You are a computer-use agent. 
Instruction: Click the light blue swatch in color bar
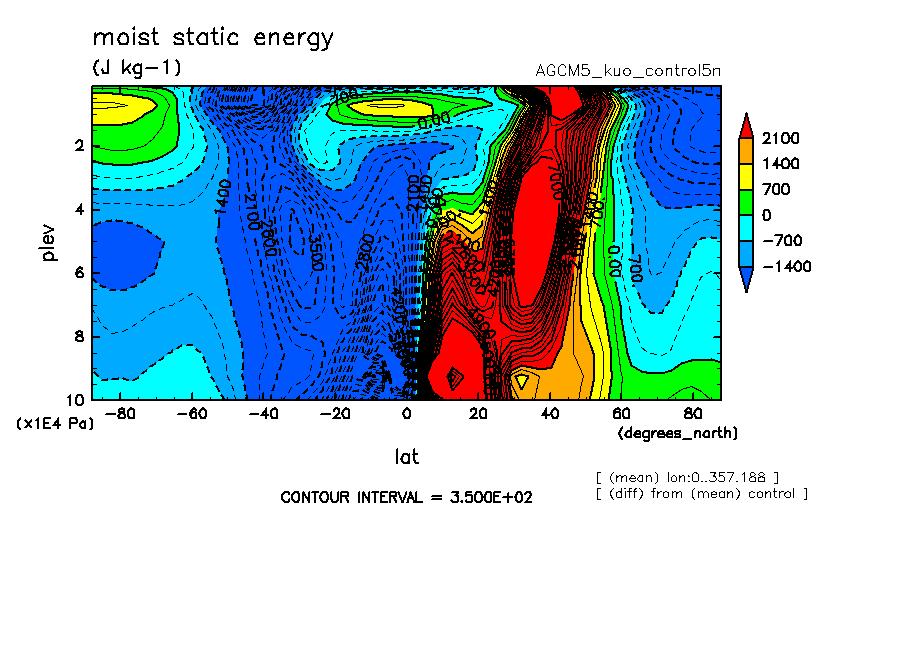coord(746,254)
